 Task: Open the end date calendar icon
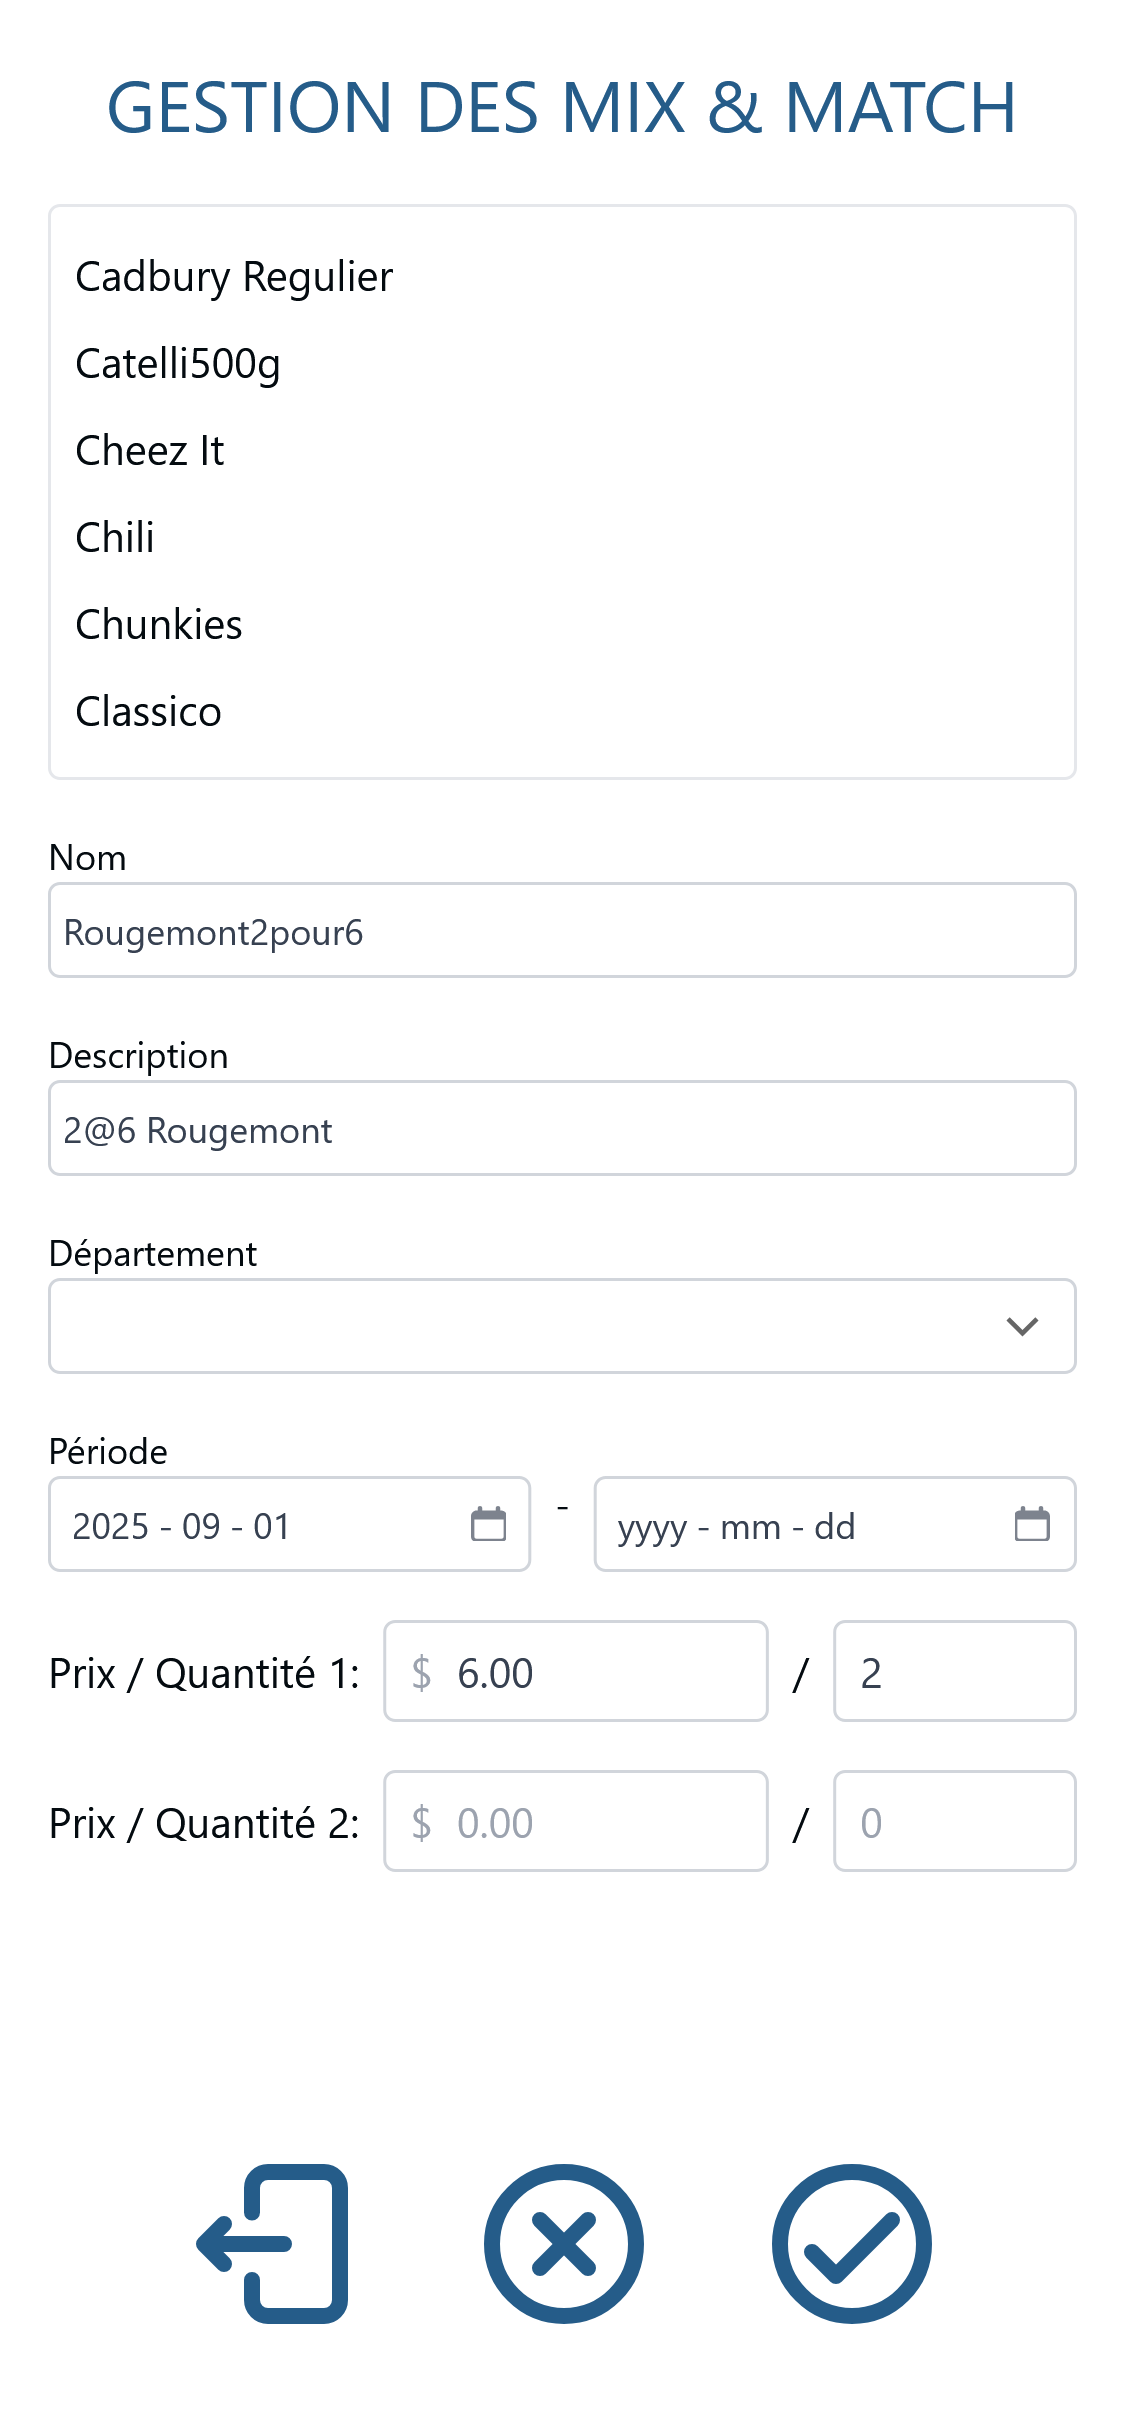(x=1032, y=1524)
